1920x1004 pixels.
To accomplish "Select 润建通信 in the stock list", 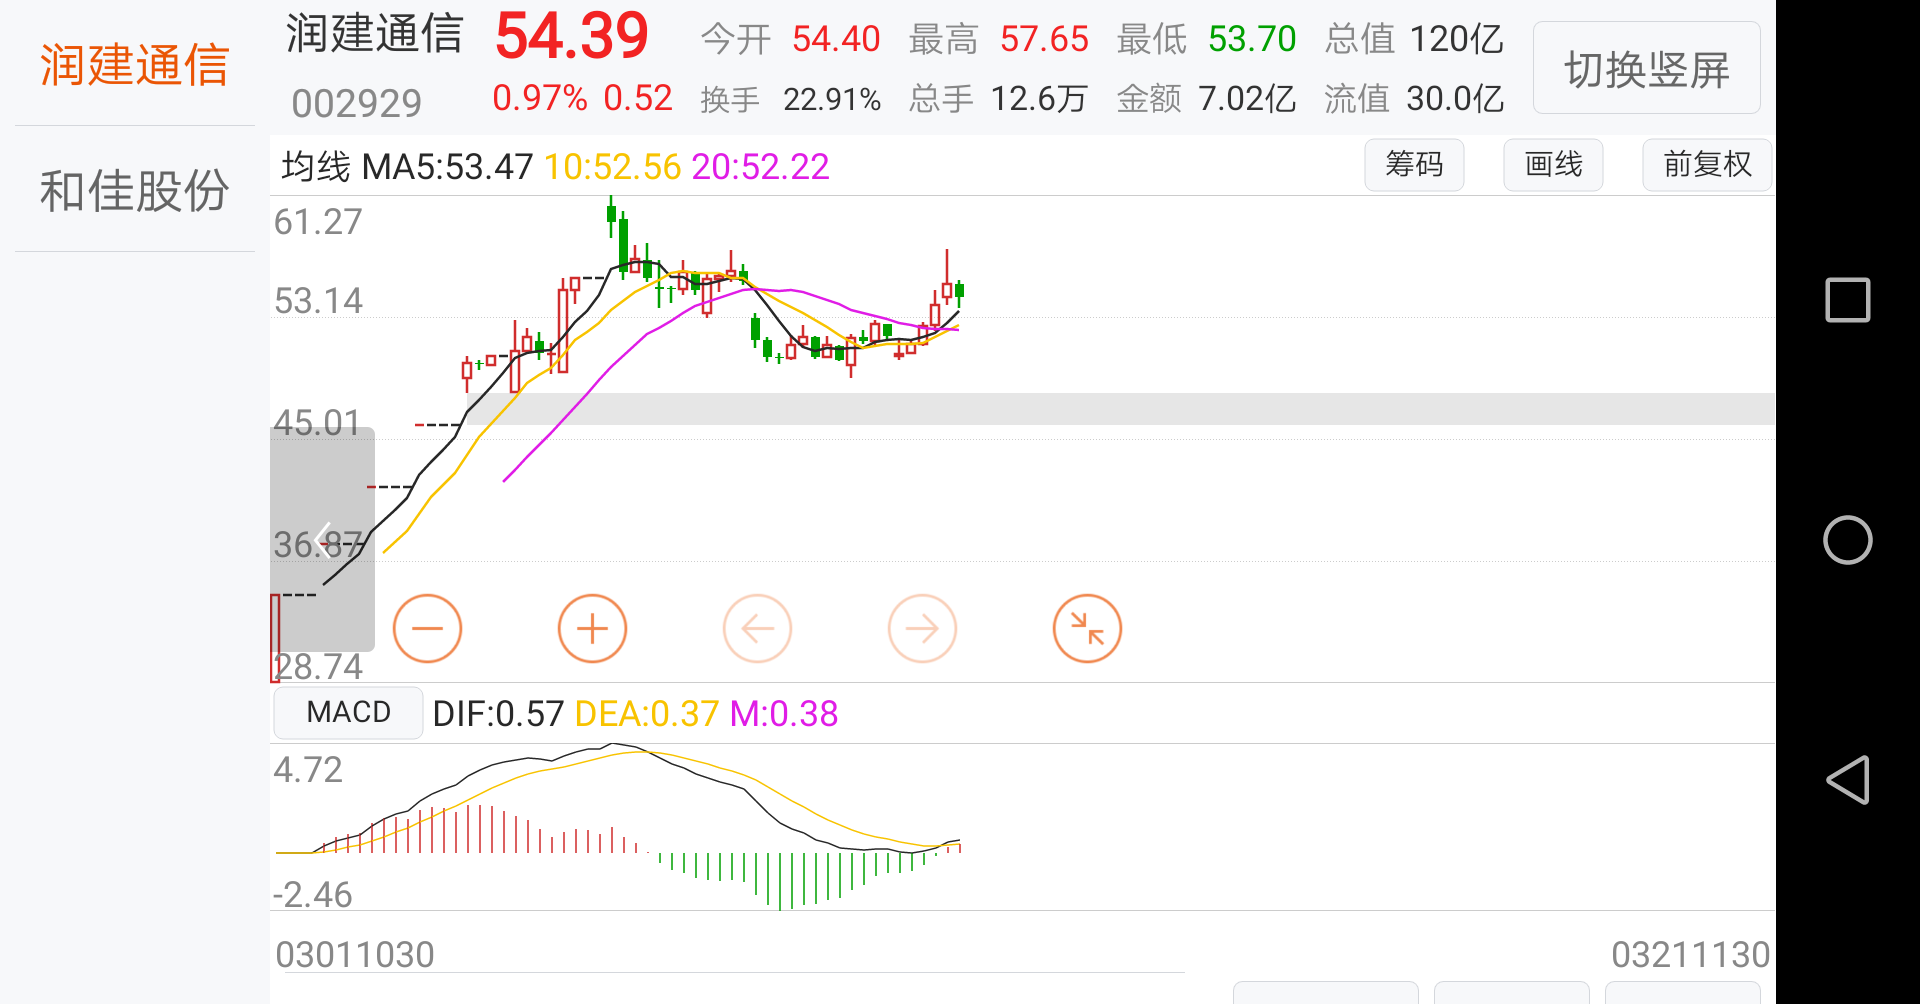I will point(135,65).
